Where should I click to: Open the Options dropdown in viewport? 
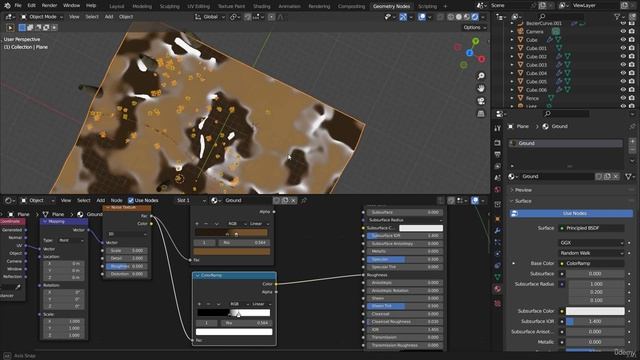pyautogui.click(x=475, y=27)
